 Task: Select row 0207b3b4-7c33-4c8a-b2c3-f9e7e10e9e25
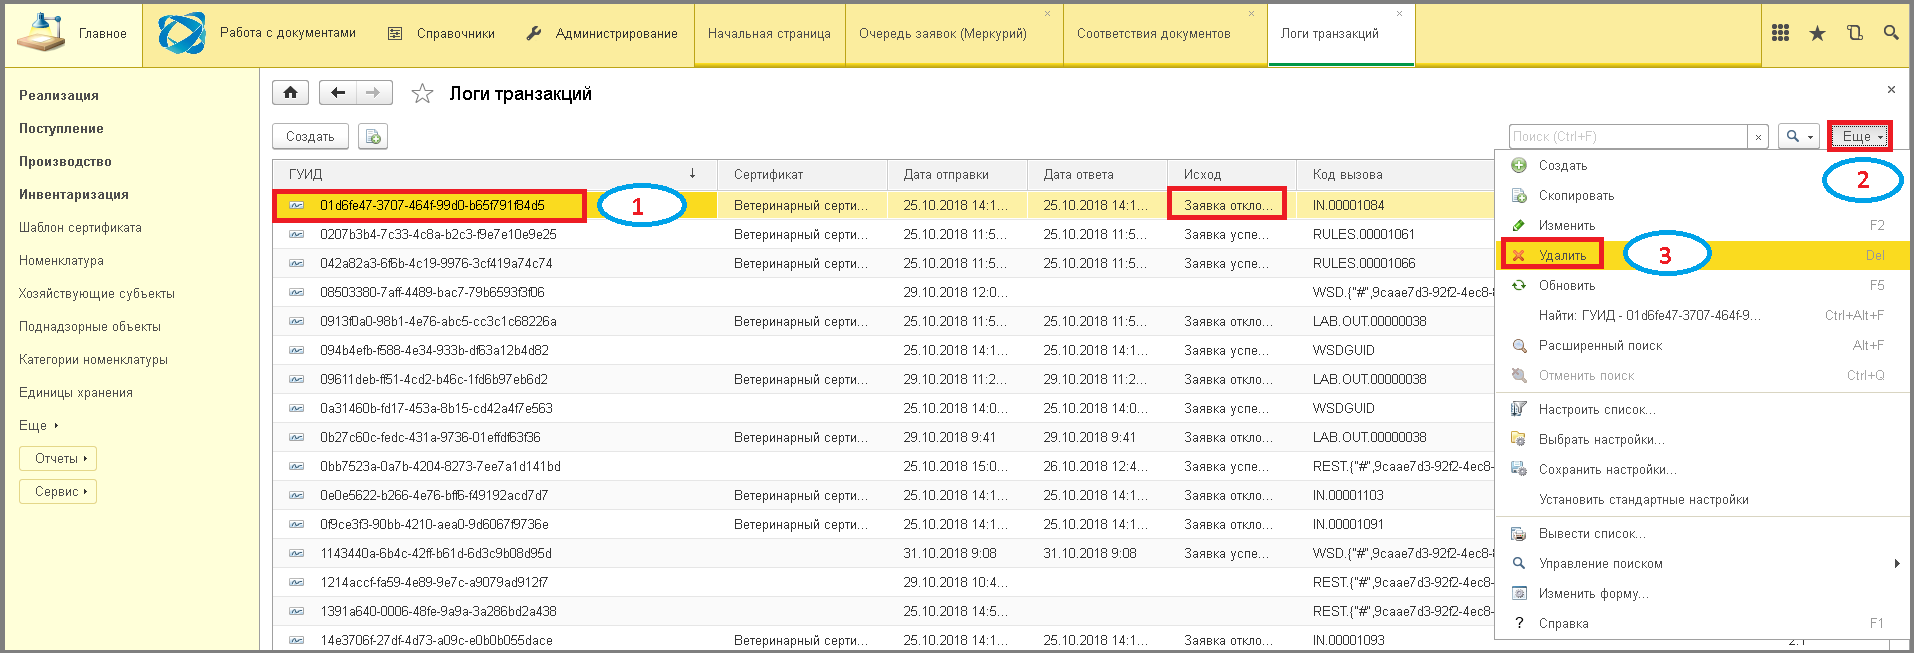883,234
